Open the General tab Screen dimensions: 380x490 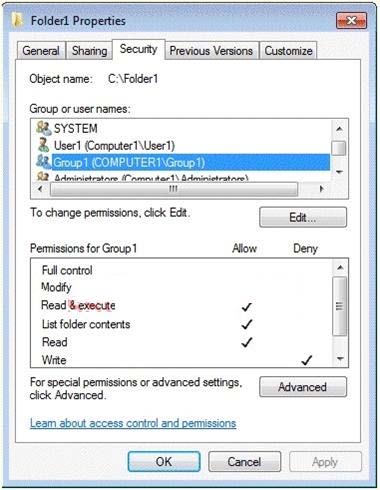pyautogui.click(x=41, y=51)
